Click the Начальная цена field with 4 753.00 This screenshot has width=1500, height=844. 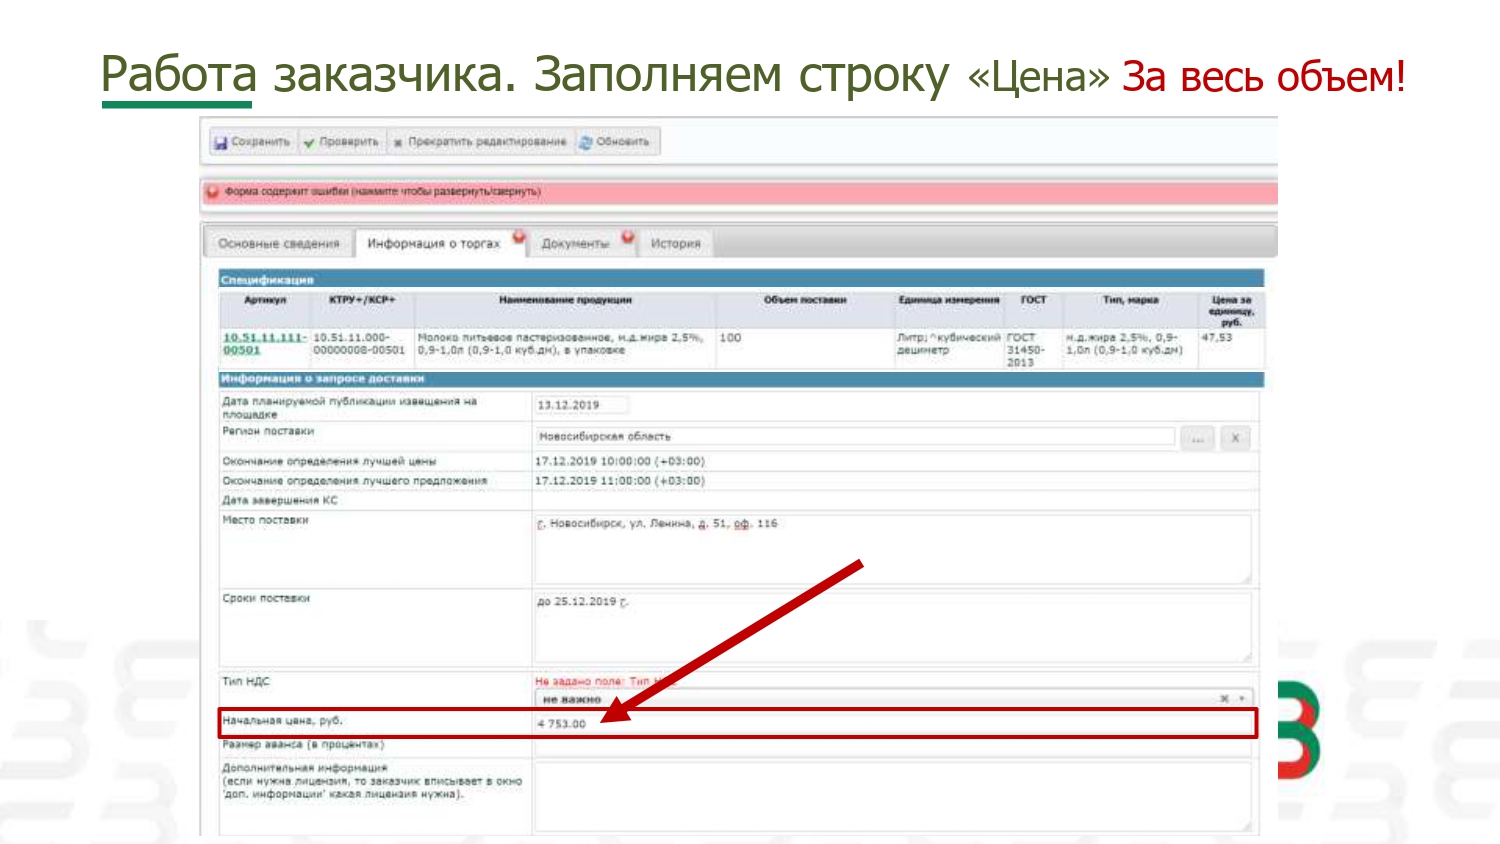pos(890,724)
